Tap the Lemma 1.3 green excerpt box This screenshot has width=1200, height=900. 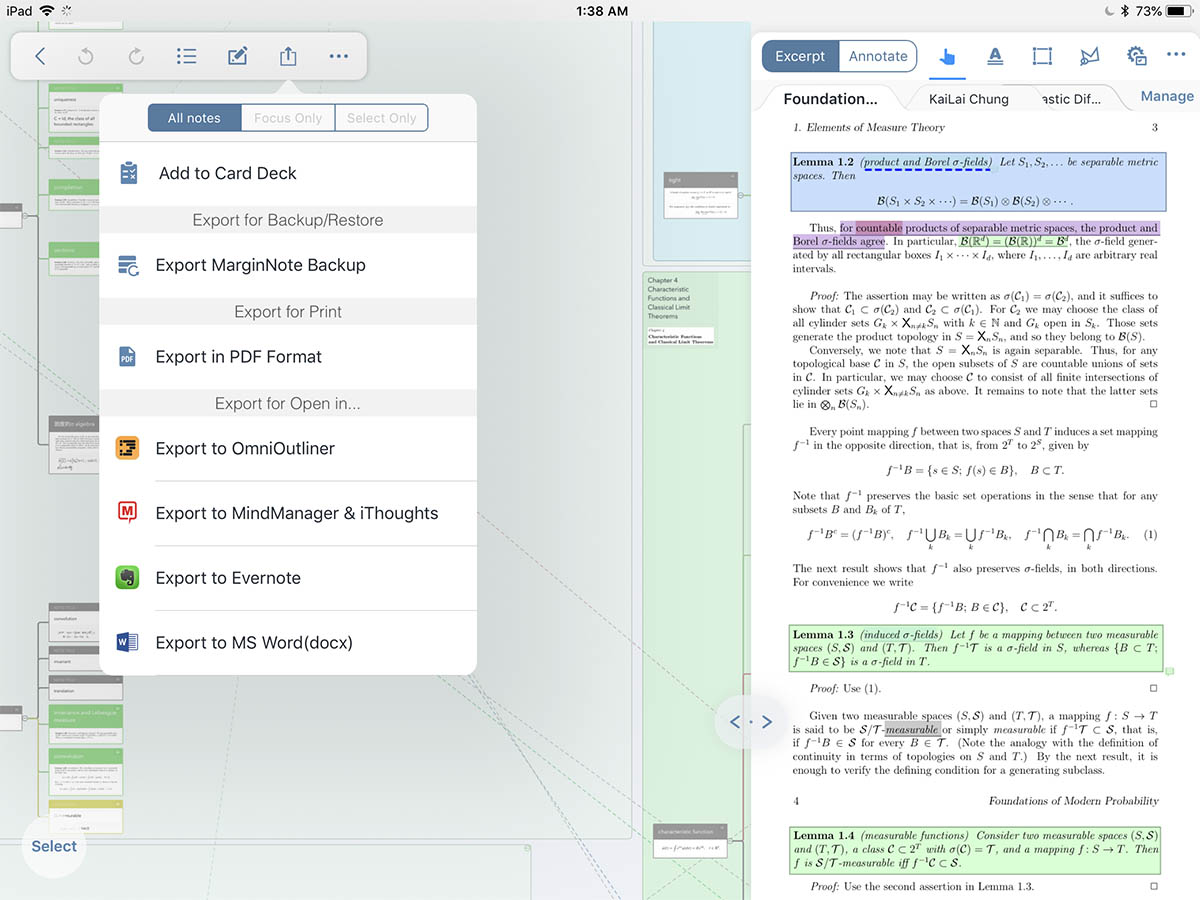tap(975, 648)
